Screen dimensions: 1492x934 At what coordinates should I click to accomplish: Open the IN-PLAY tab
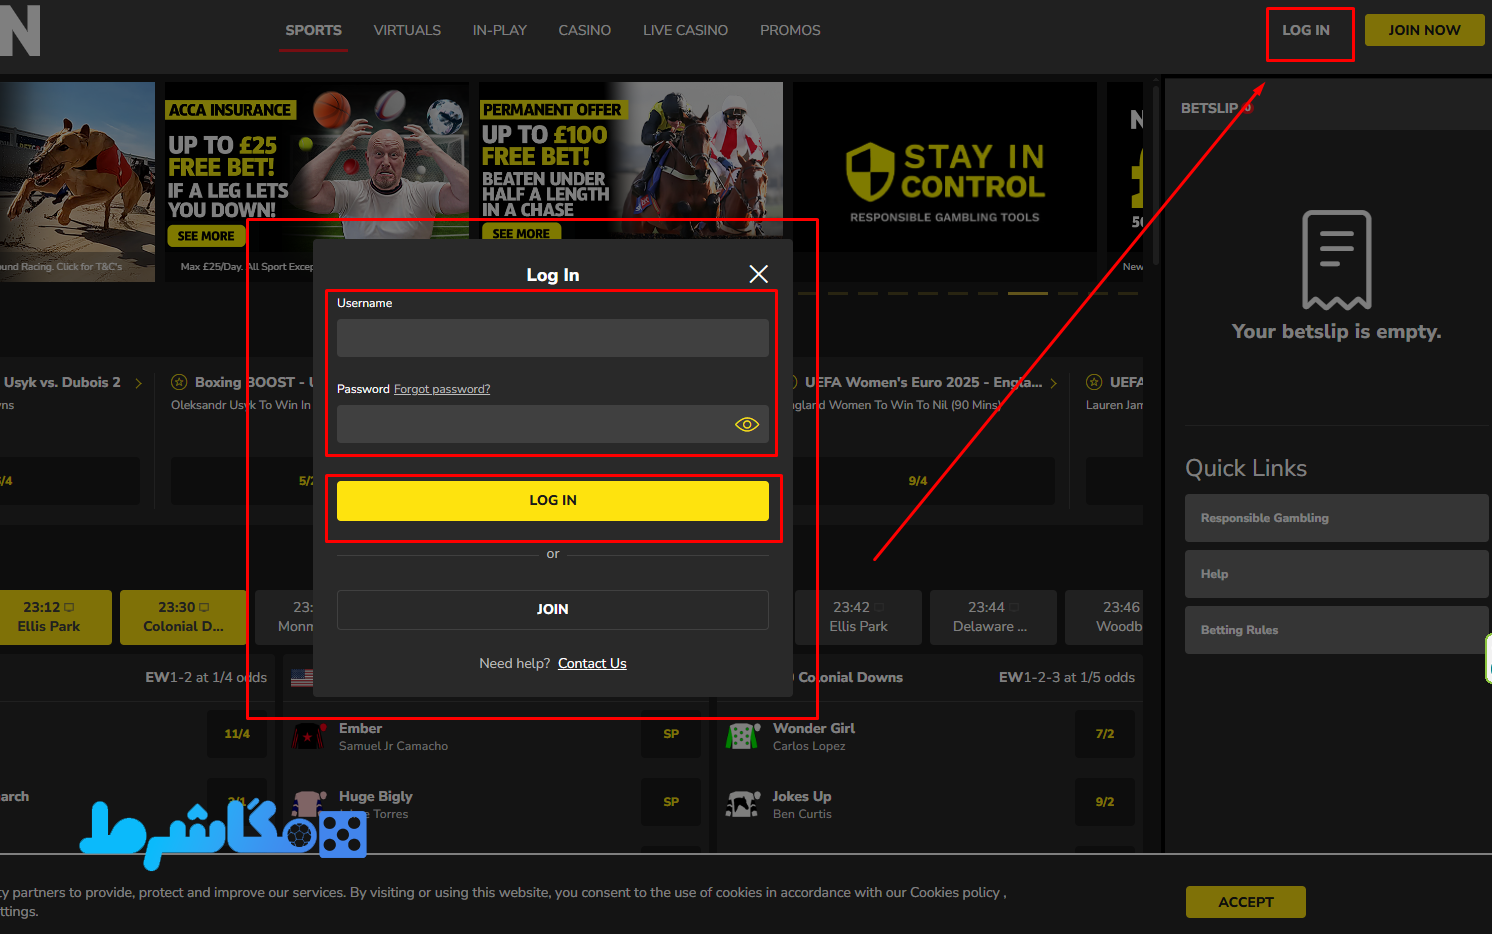[500, 30]
